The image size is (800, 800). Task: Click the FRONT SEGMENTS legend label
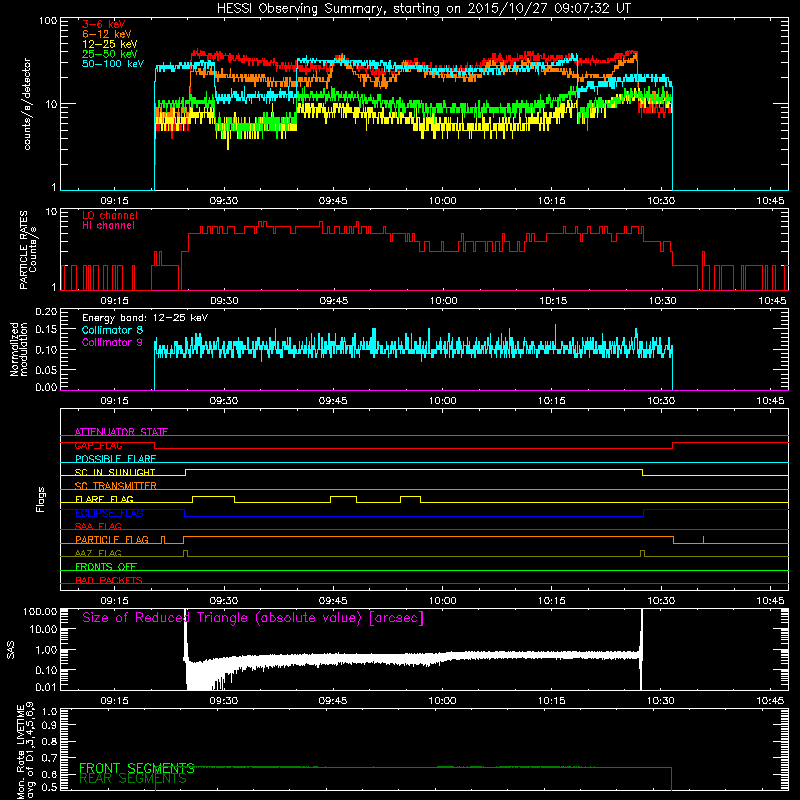137,768
